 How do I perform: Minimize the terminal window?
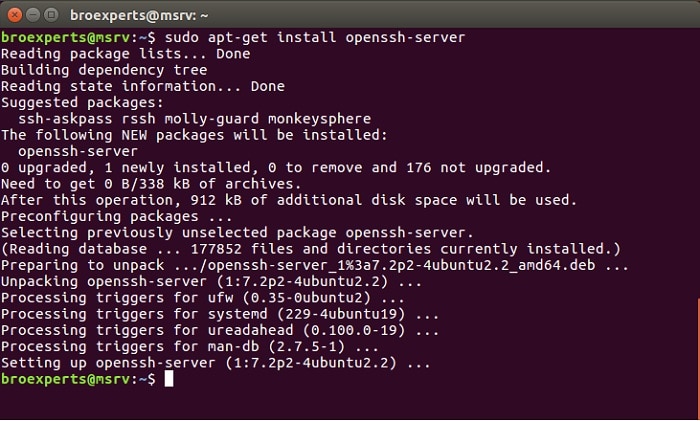tap(32, 14)
